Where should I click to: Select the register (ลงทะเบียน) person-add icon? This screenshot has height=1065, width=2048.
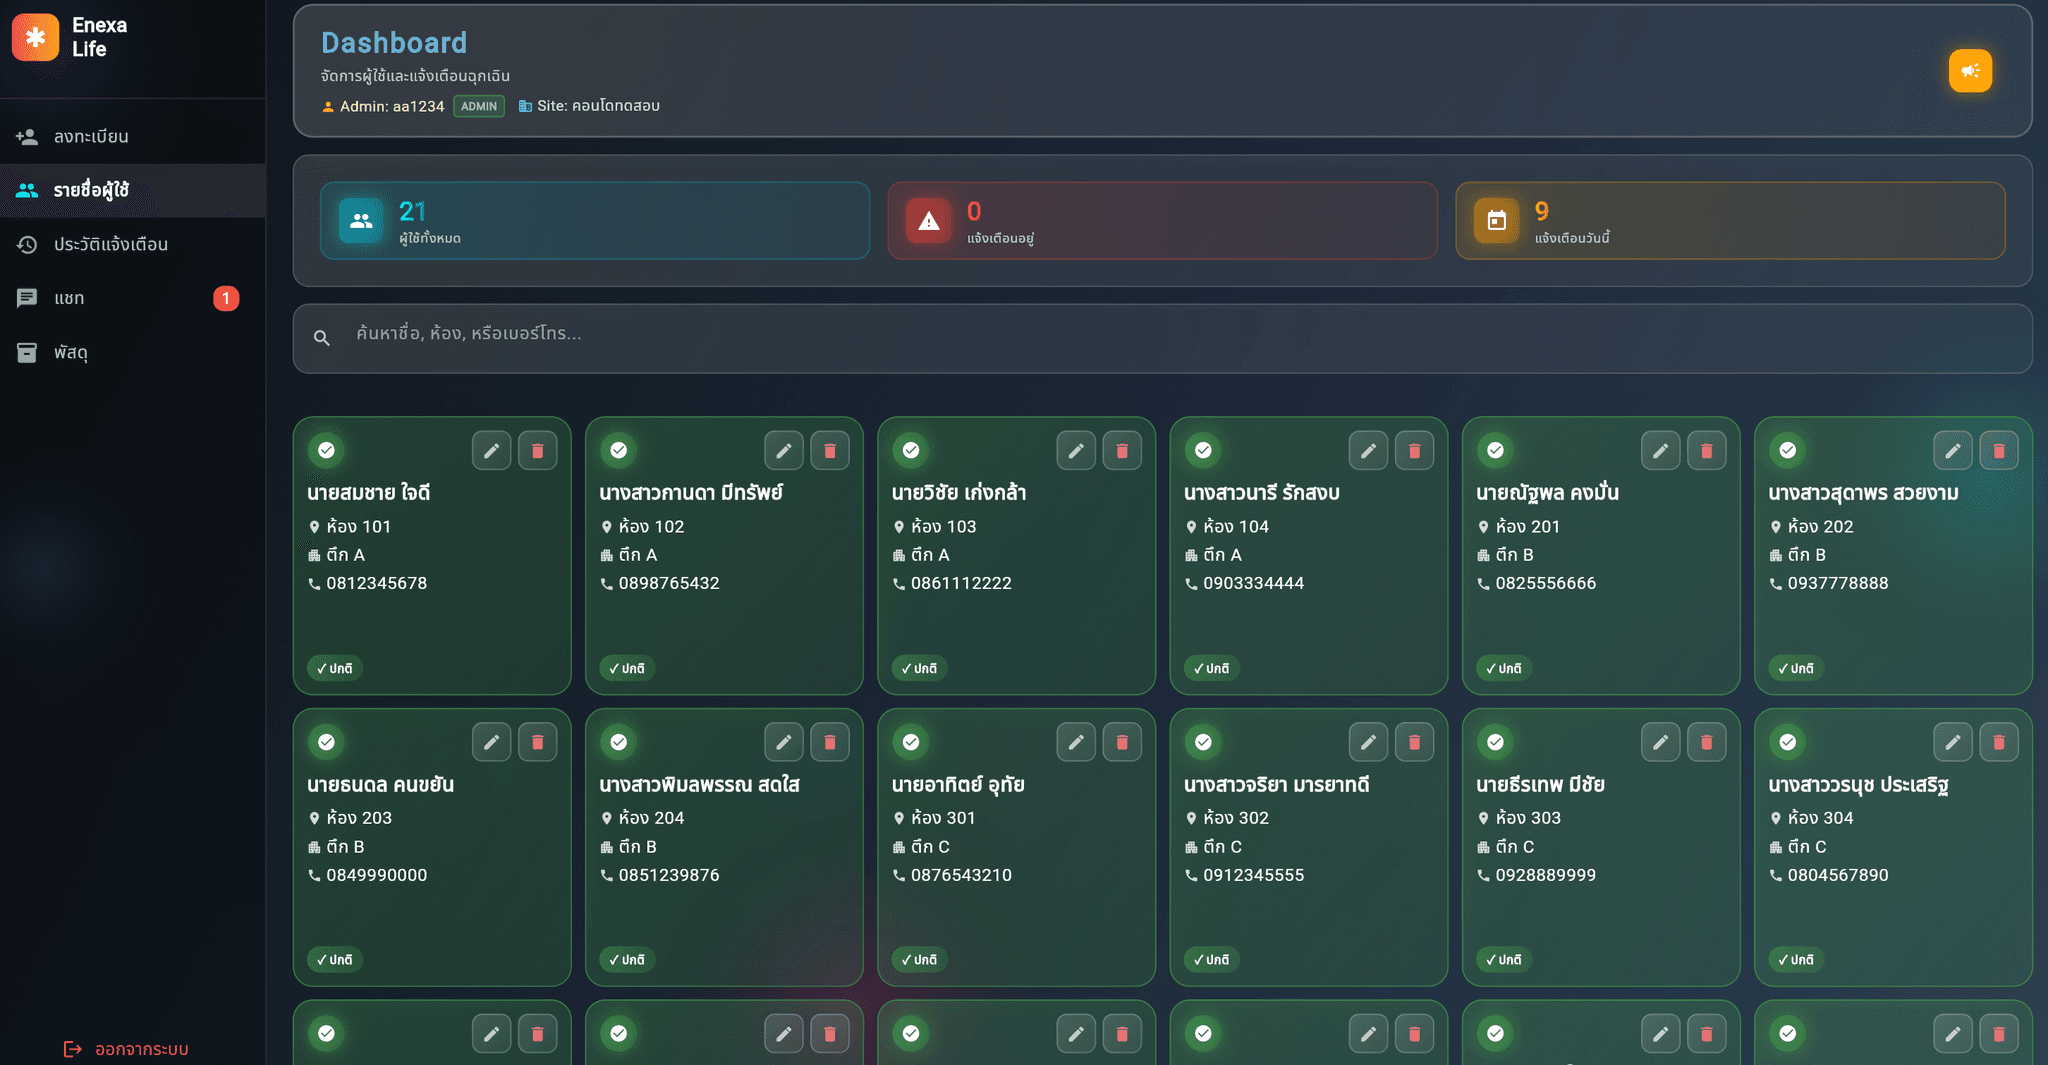pos(27,136)
